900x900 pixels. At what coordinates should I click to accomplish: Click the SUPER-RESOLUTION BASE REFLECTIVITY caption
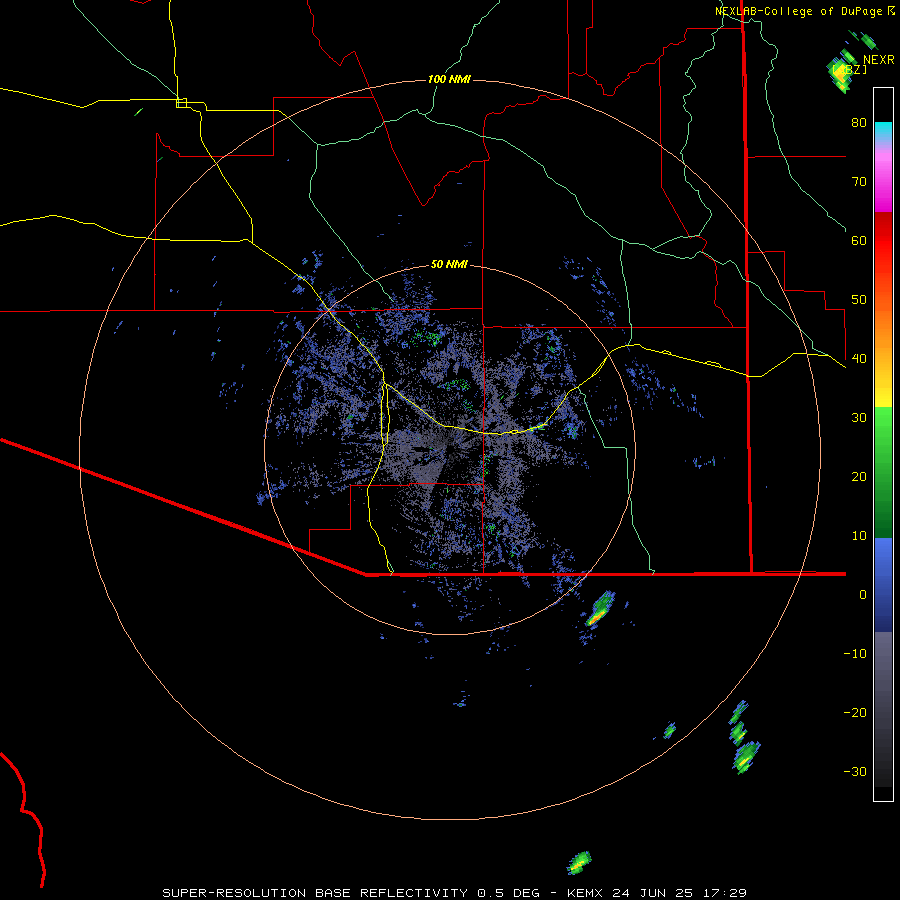pos(315,893)
